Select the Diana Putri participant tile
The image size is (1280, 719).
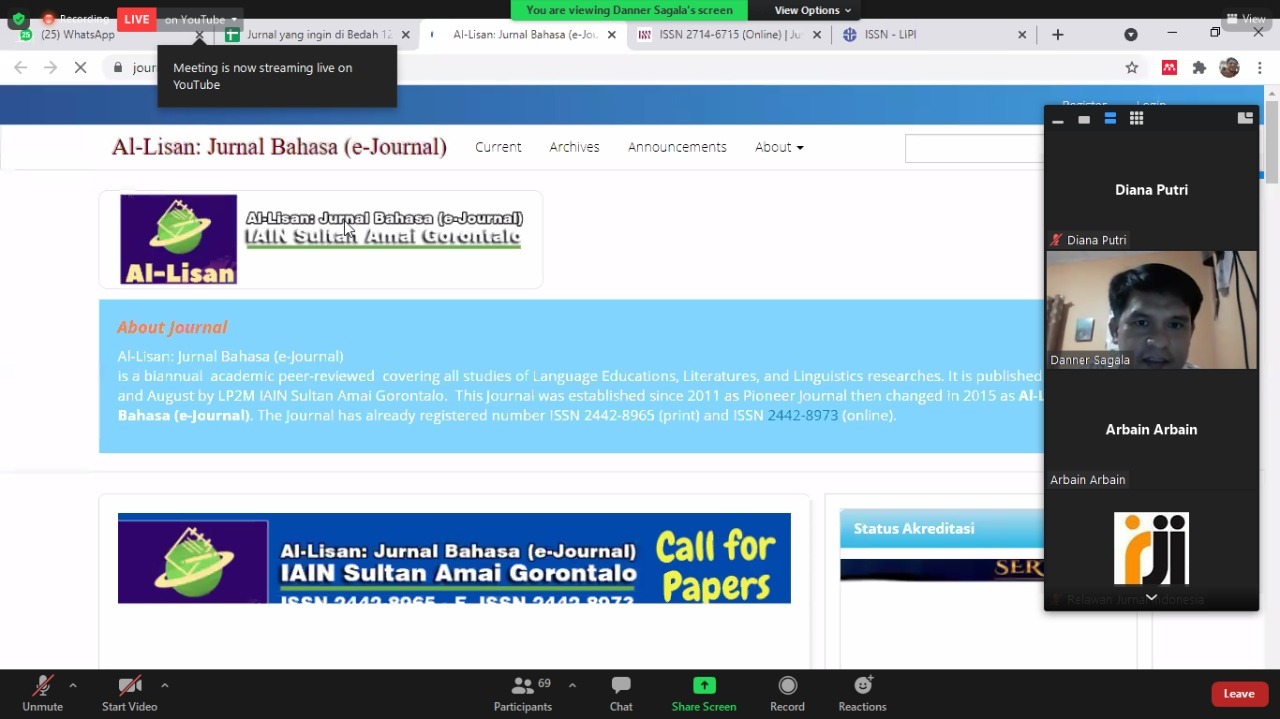[x=1151, y=190]
